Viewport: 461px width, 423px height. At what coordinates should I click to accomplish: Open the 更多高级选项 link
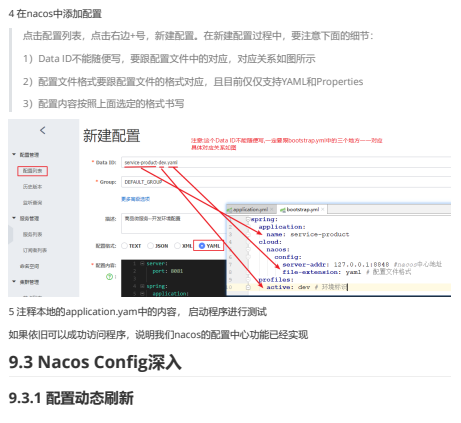(135, 199)
